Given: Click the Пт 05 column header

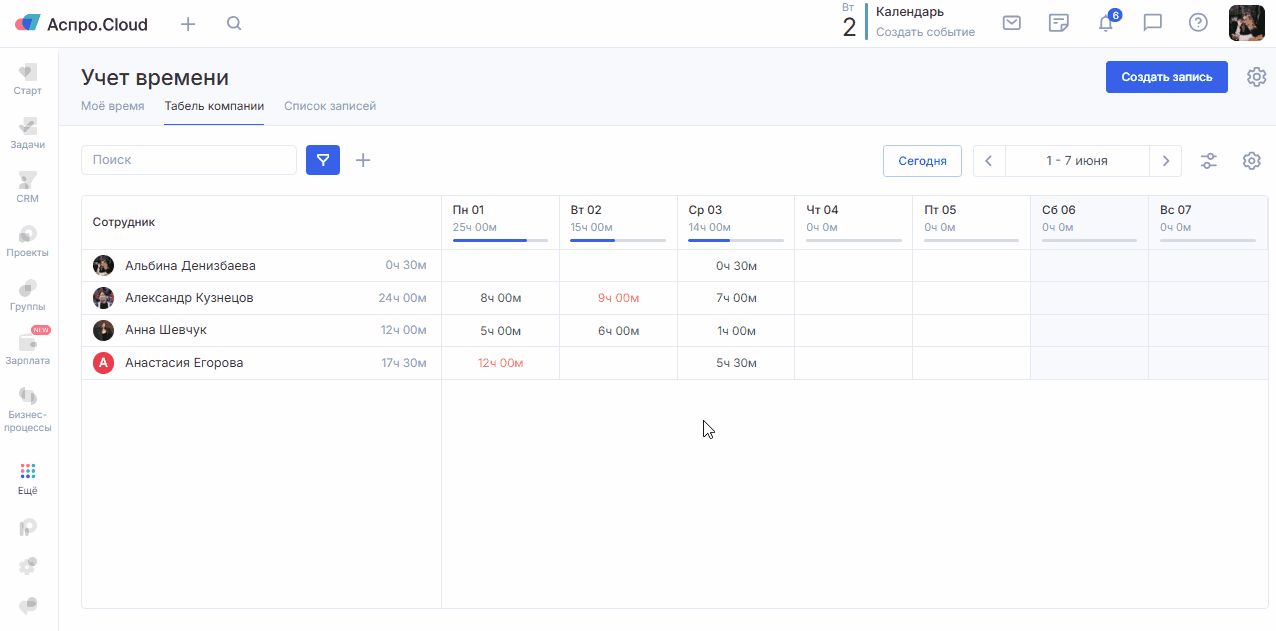Looking at the screenshot, I should tap(971, 222).
